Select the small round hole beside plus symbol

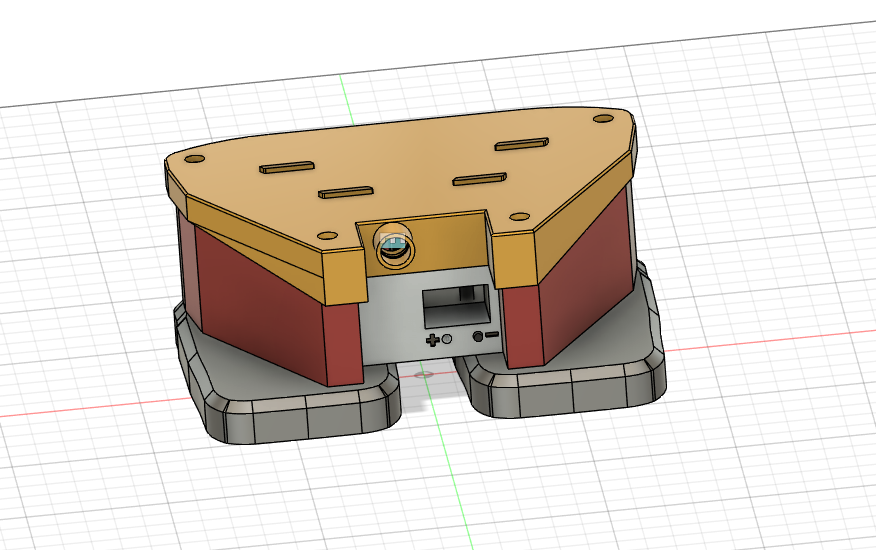coord(447,340)
